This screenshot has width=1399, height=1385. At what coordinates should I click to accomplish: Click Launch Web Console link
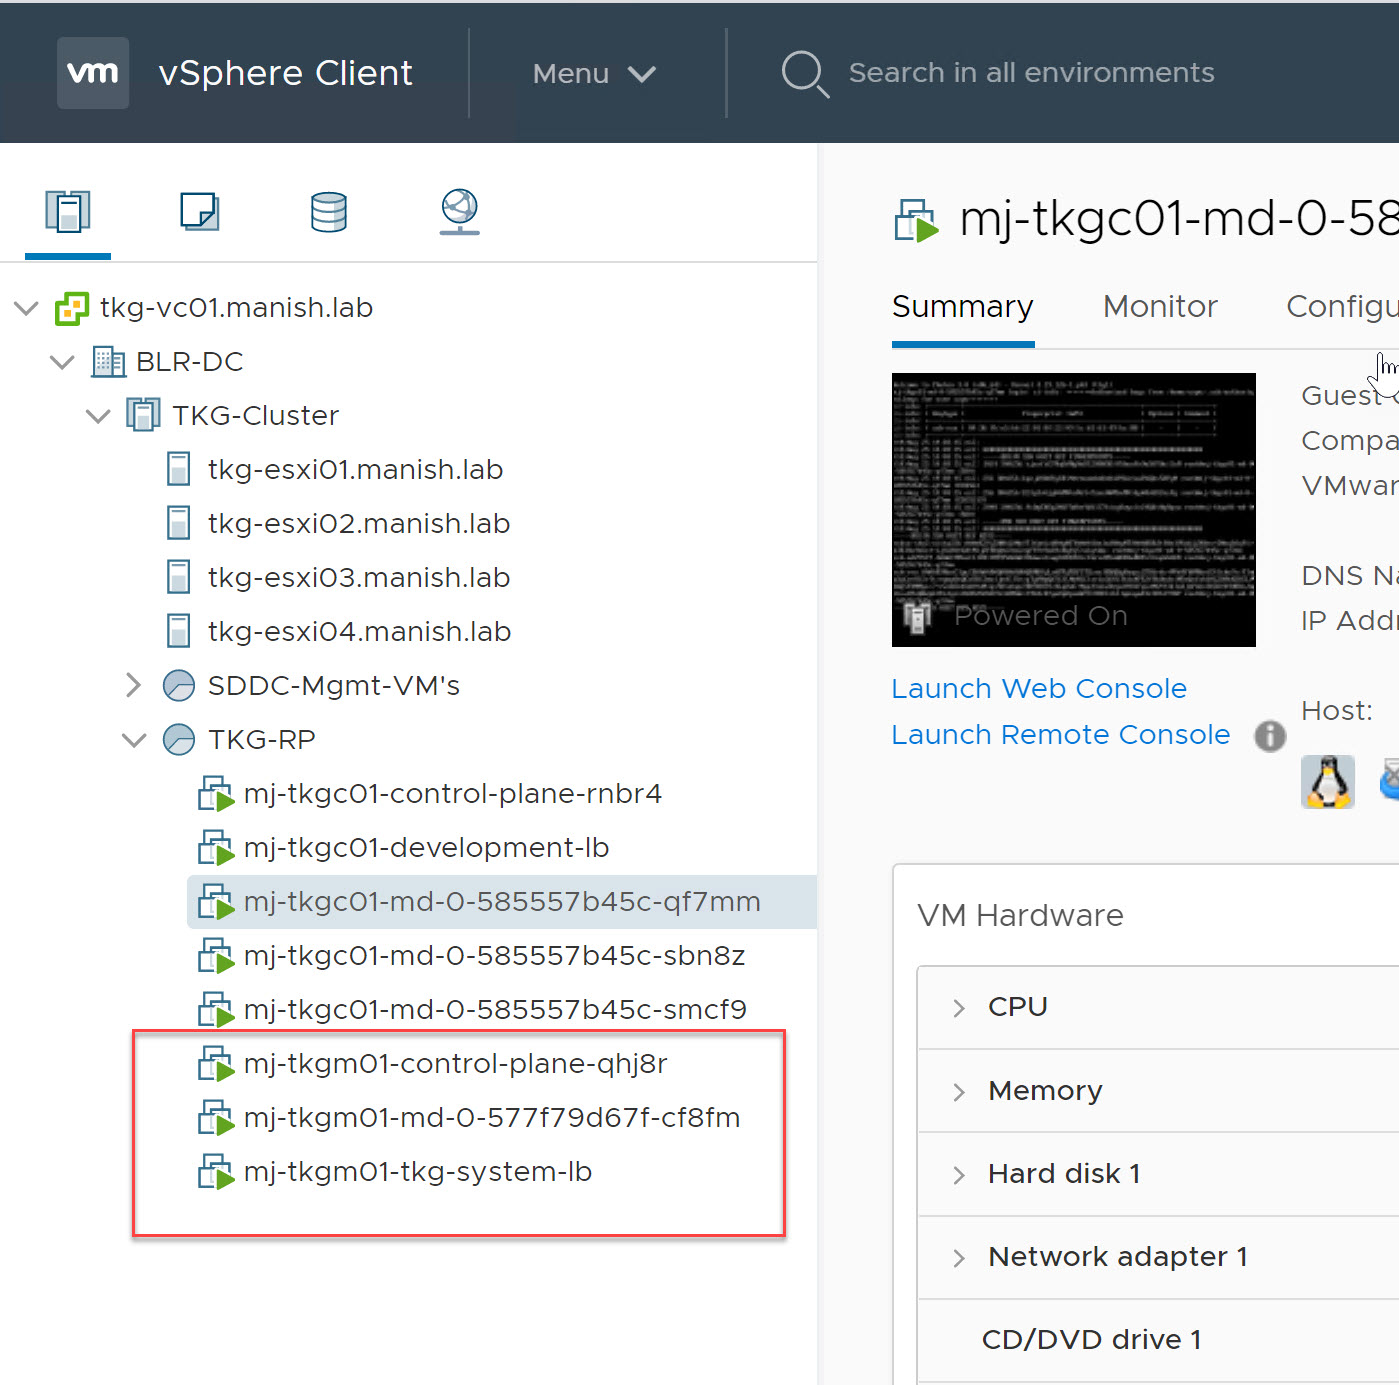(1039, 689)
